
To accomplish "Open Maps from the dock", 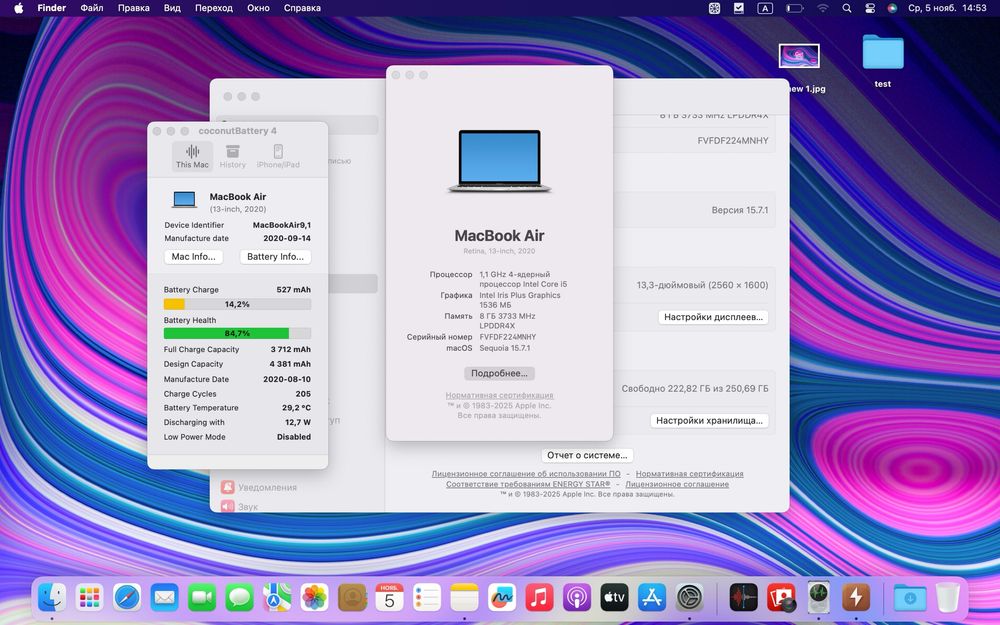I will tap(277, 598).
